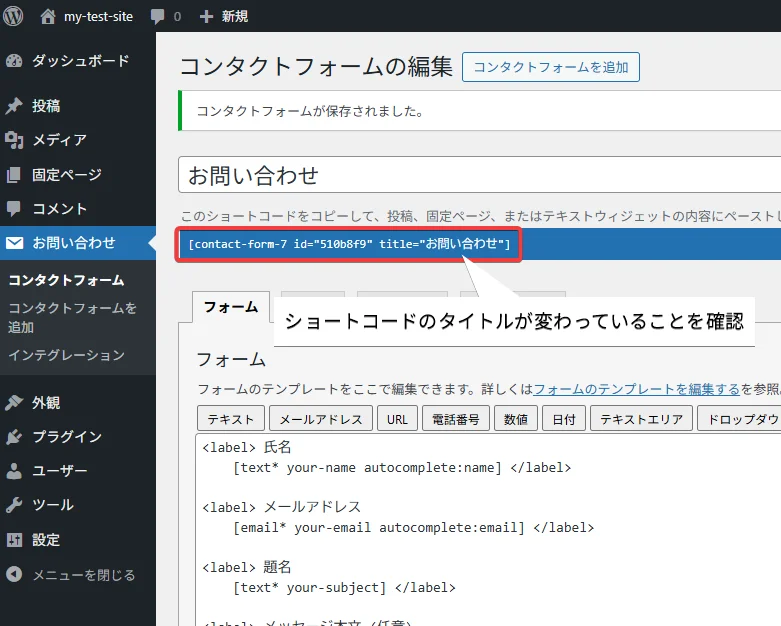Image resolution: width=781 pixels, height=626 pixels.
Task: Click the WordPress logo icon
Action: [13, 16]
